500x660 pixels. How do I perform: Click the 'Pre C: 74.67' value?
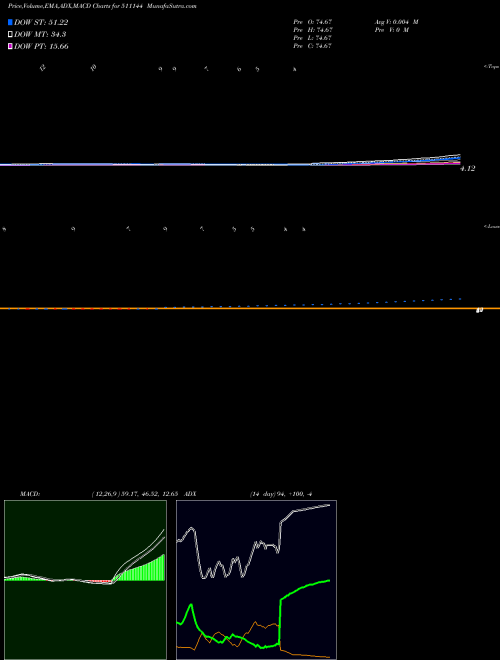click(x=313, y=46)
